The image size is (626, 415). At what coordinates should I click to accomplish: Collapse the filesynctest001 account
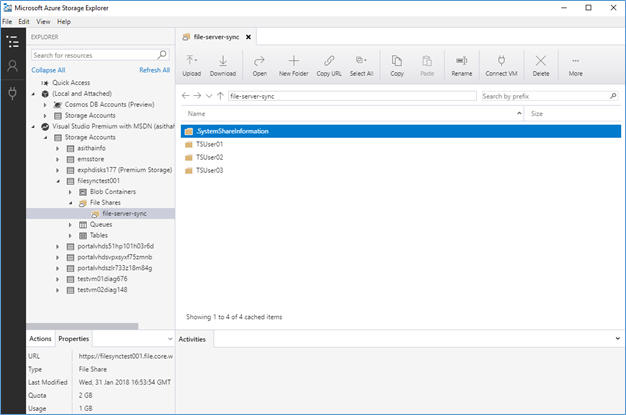click(x=58, y=181)
